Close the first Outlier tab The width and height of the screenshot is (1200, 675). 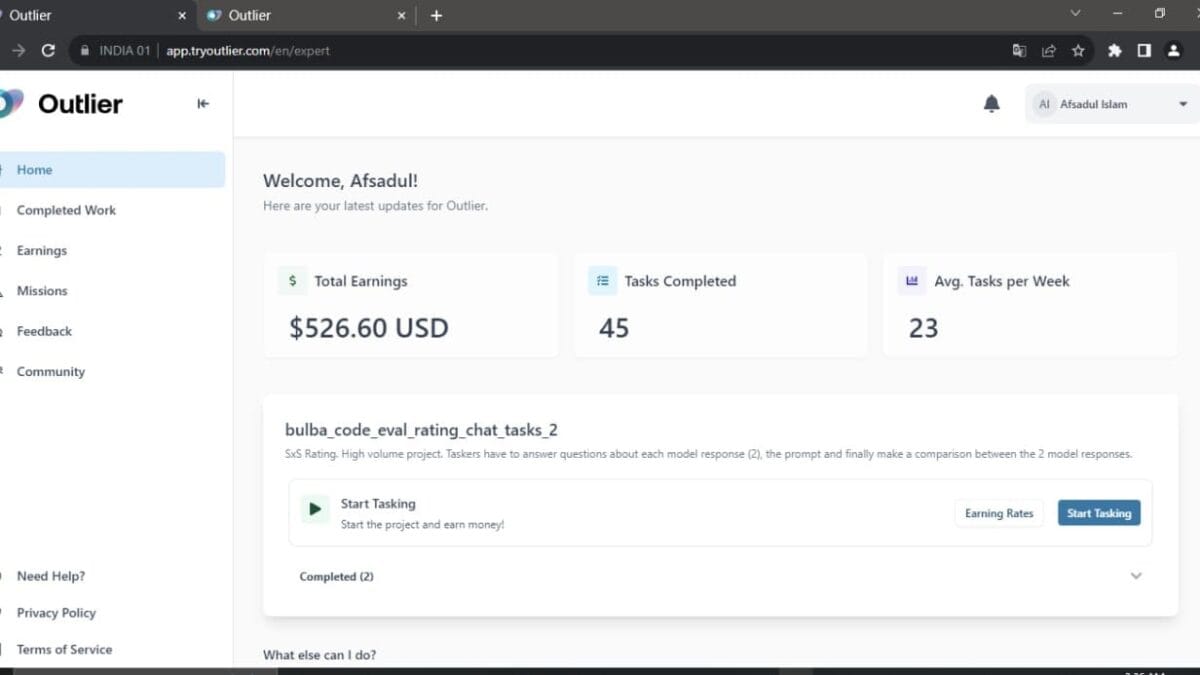(181, 15)
